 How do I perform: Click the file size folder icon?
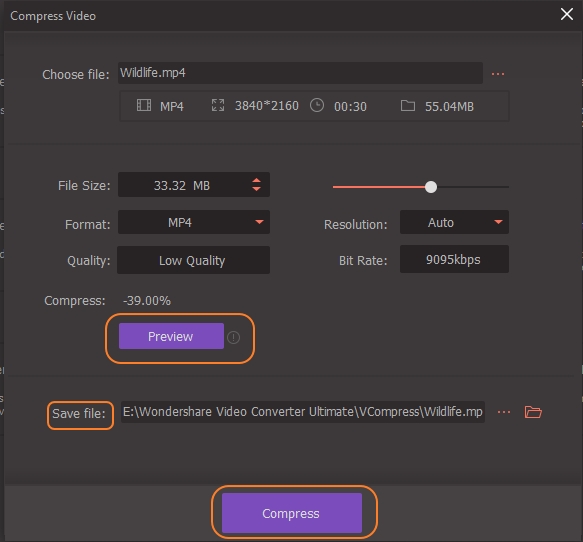pyautogui.click(x=408, y=106)
